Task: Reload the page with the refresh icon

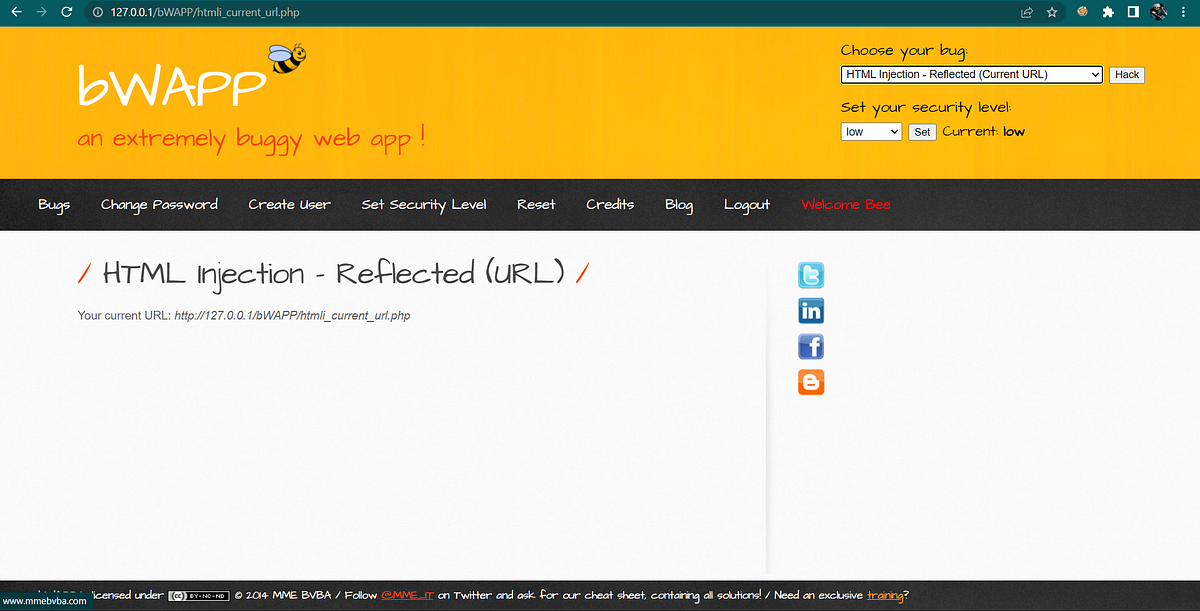Action: tap(65, 12)
